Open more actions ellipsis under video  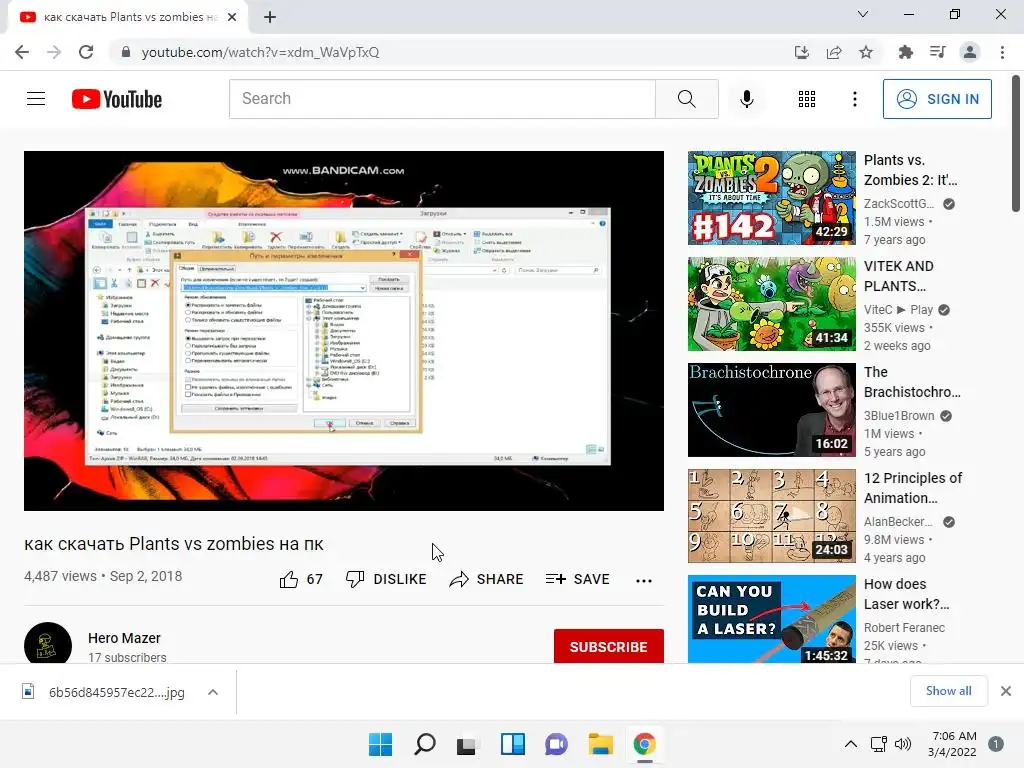644,581
